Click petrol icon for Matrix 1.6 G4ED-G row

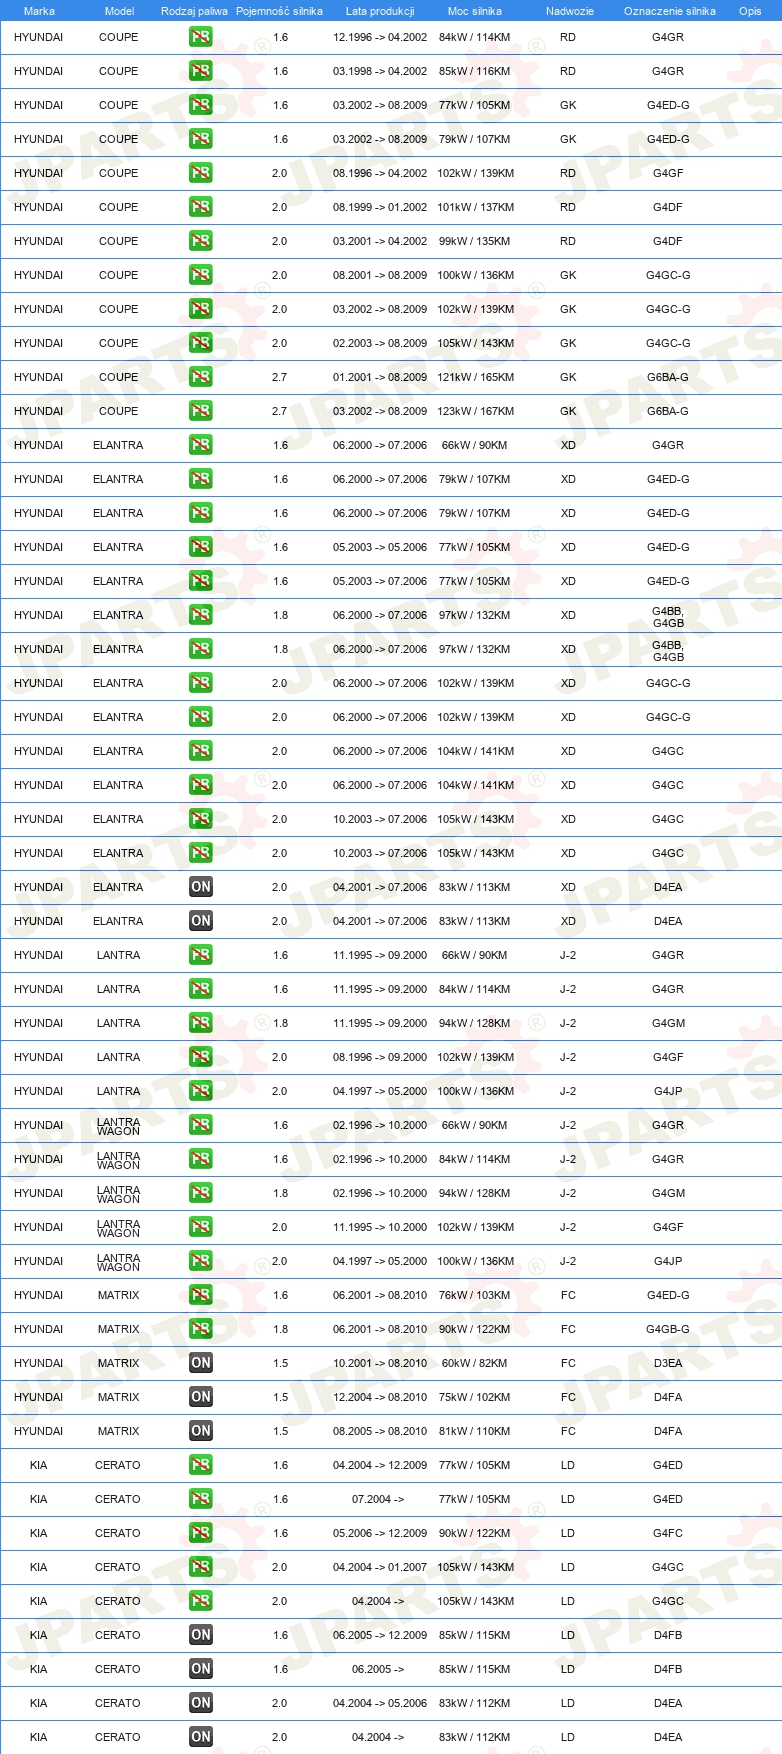[201, 1295]
